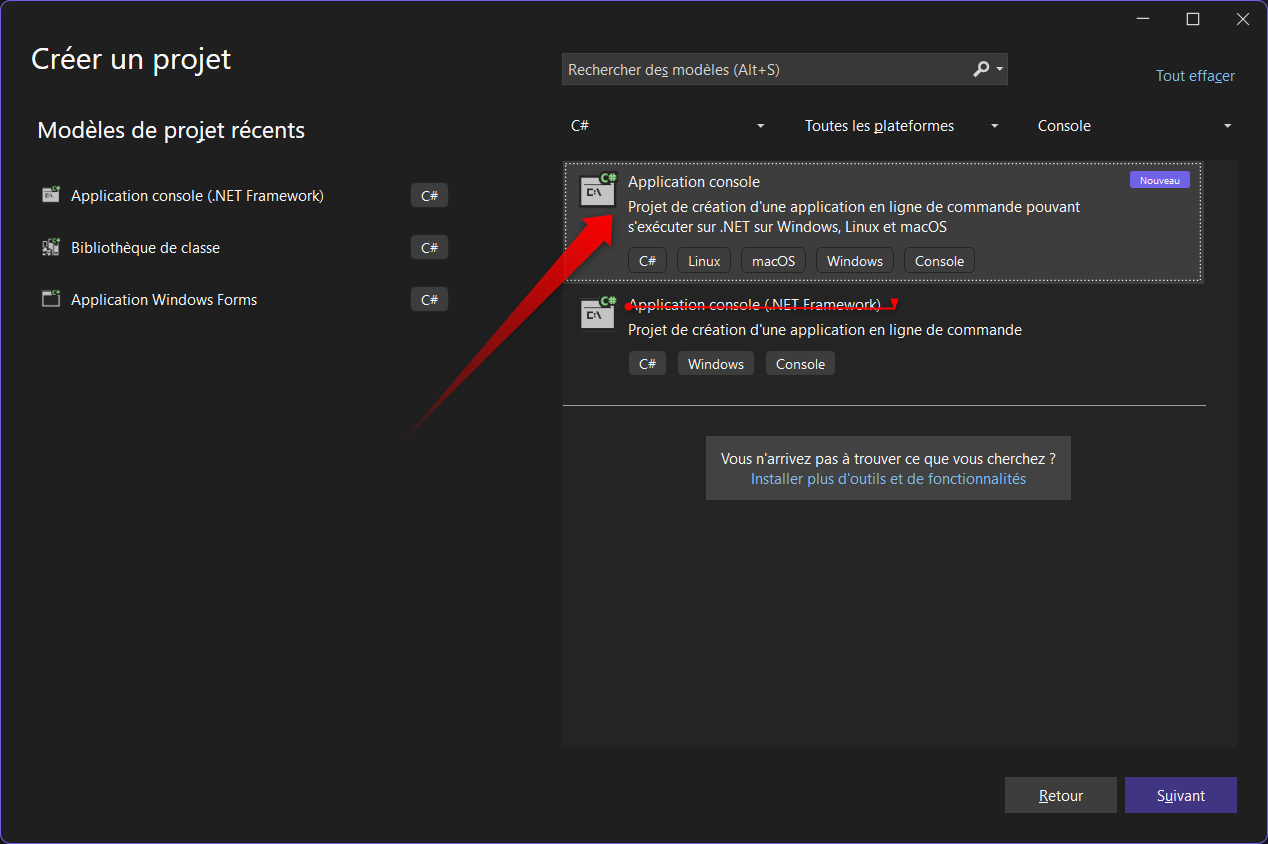1268x844 pixels.
Task: Click the Linux tag under Application console
Action: [704, 261]
